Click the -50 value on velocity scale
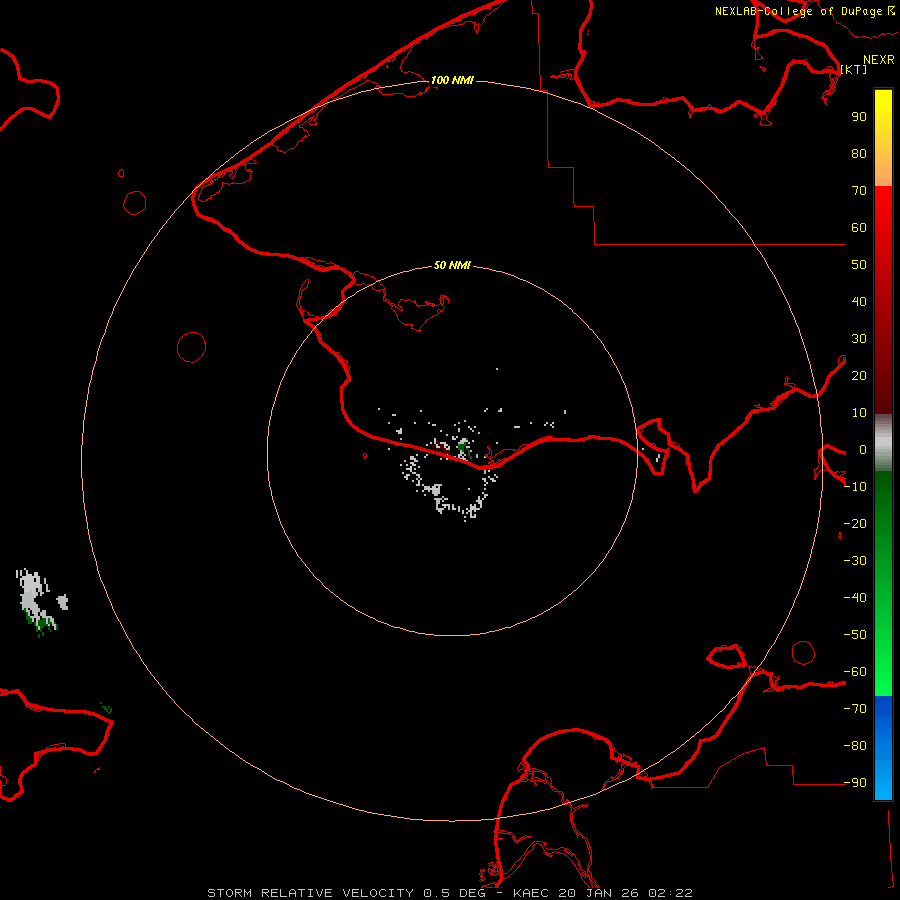 coord(855,634)
